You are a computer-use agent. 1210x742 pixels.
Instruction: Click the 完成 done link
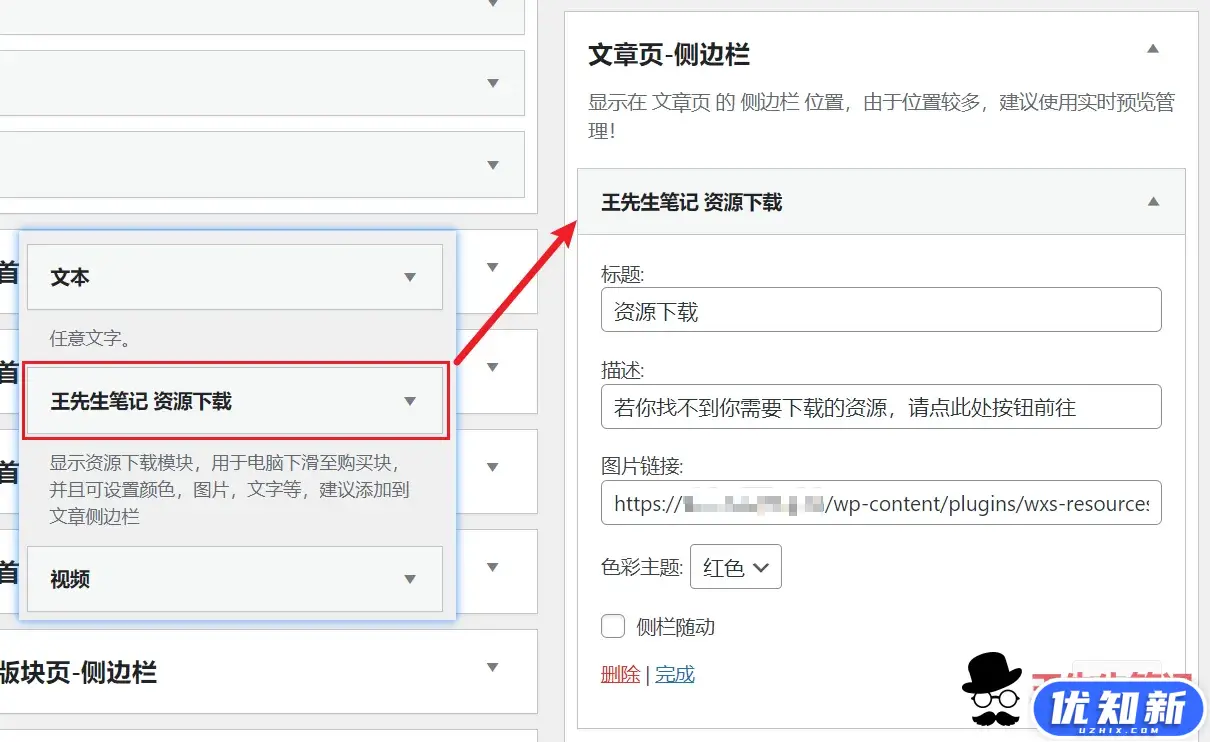[675, 675]
